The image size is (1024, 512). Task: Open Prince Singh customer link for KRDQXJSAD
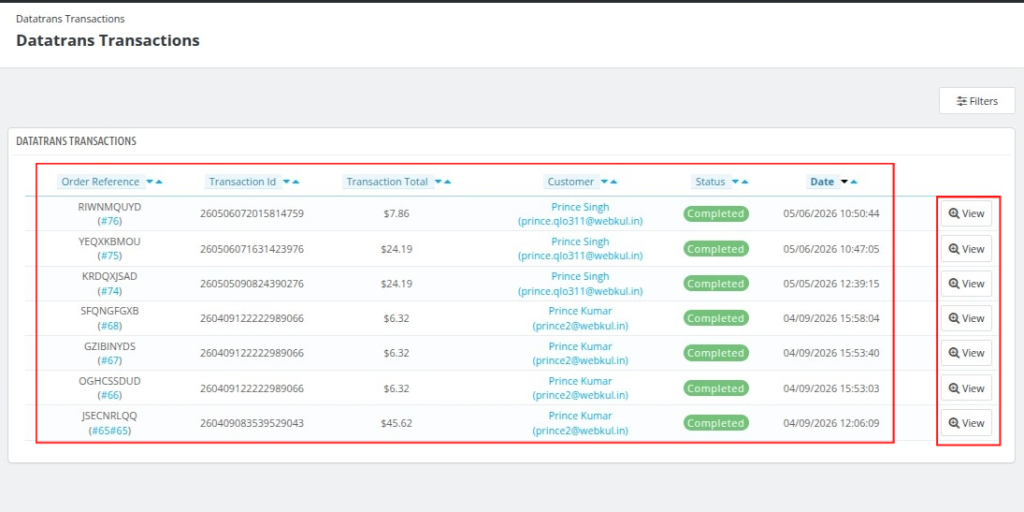[580, 283]
